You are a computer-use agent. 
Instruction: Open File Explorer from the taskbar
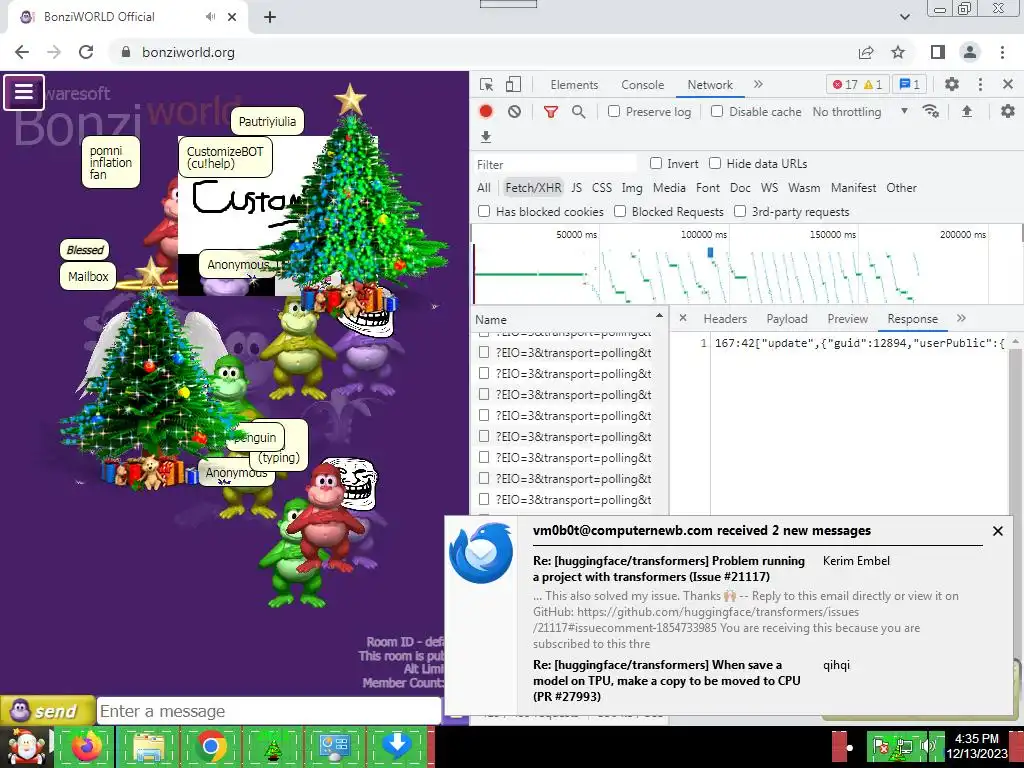(148, 746)
